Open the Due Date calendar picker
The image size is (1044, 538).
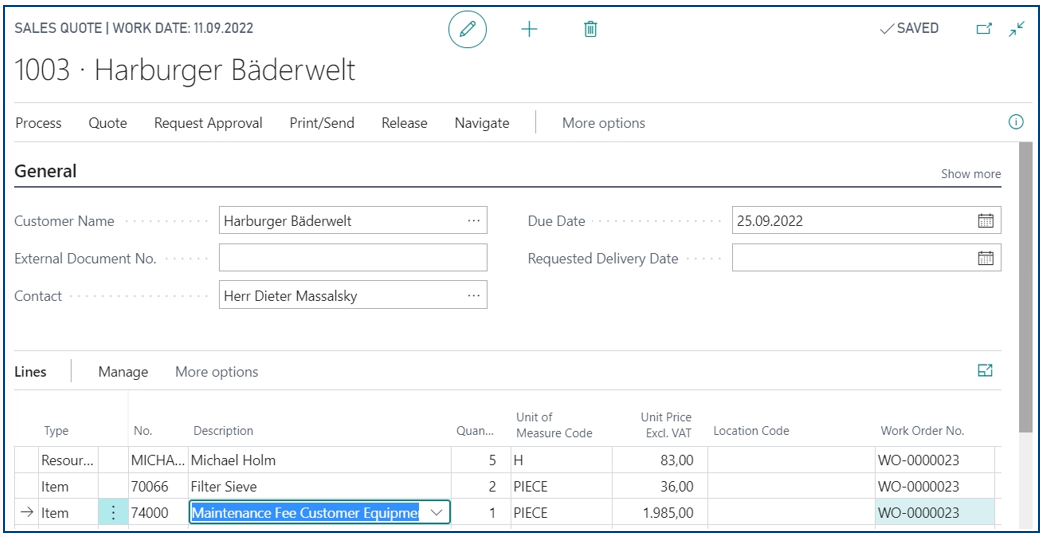(x=985, y=221)
